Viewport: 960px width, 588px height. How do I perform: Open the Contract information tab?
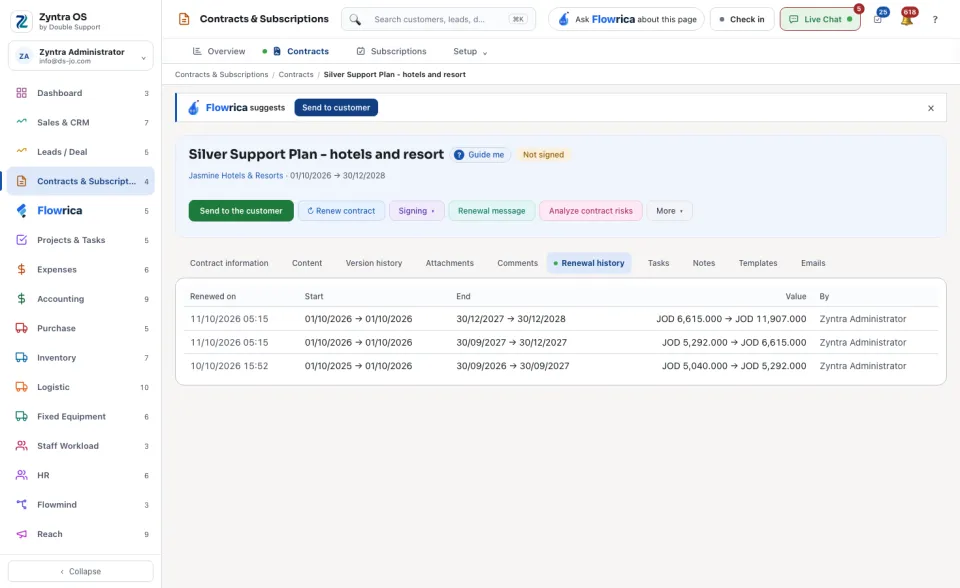click(x=229, y=263)
